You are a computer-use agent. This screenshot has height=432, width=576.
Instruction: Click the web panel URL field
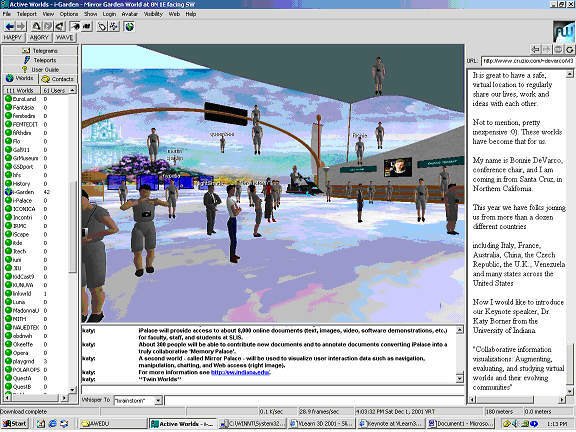[528, 61]
